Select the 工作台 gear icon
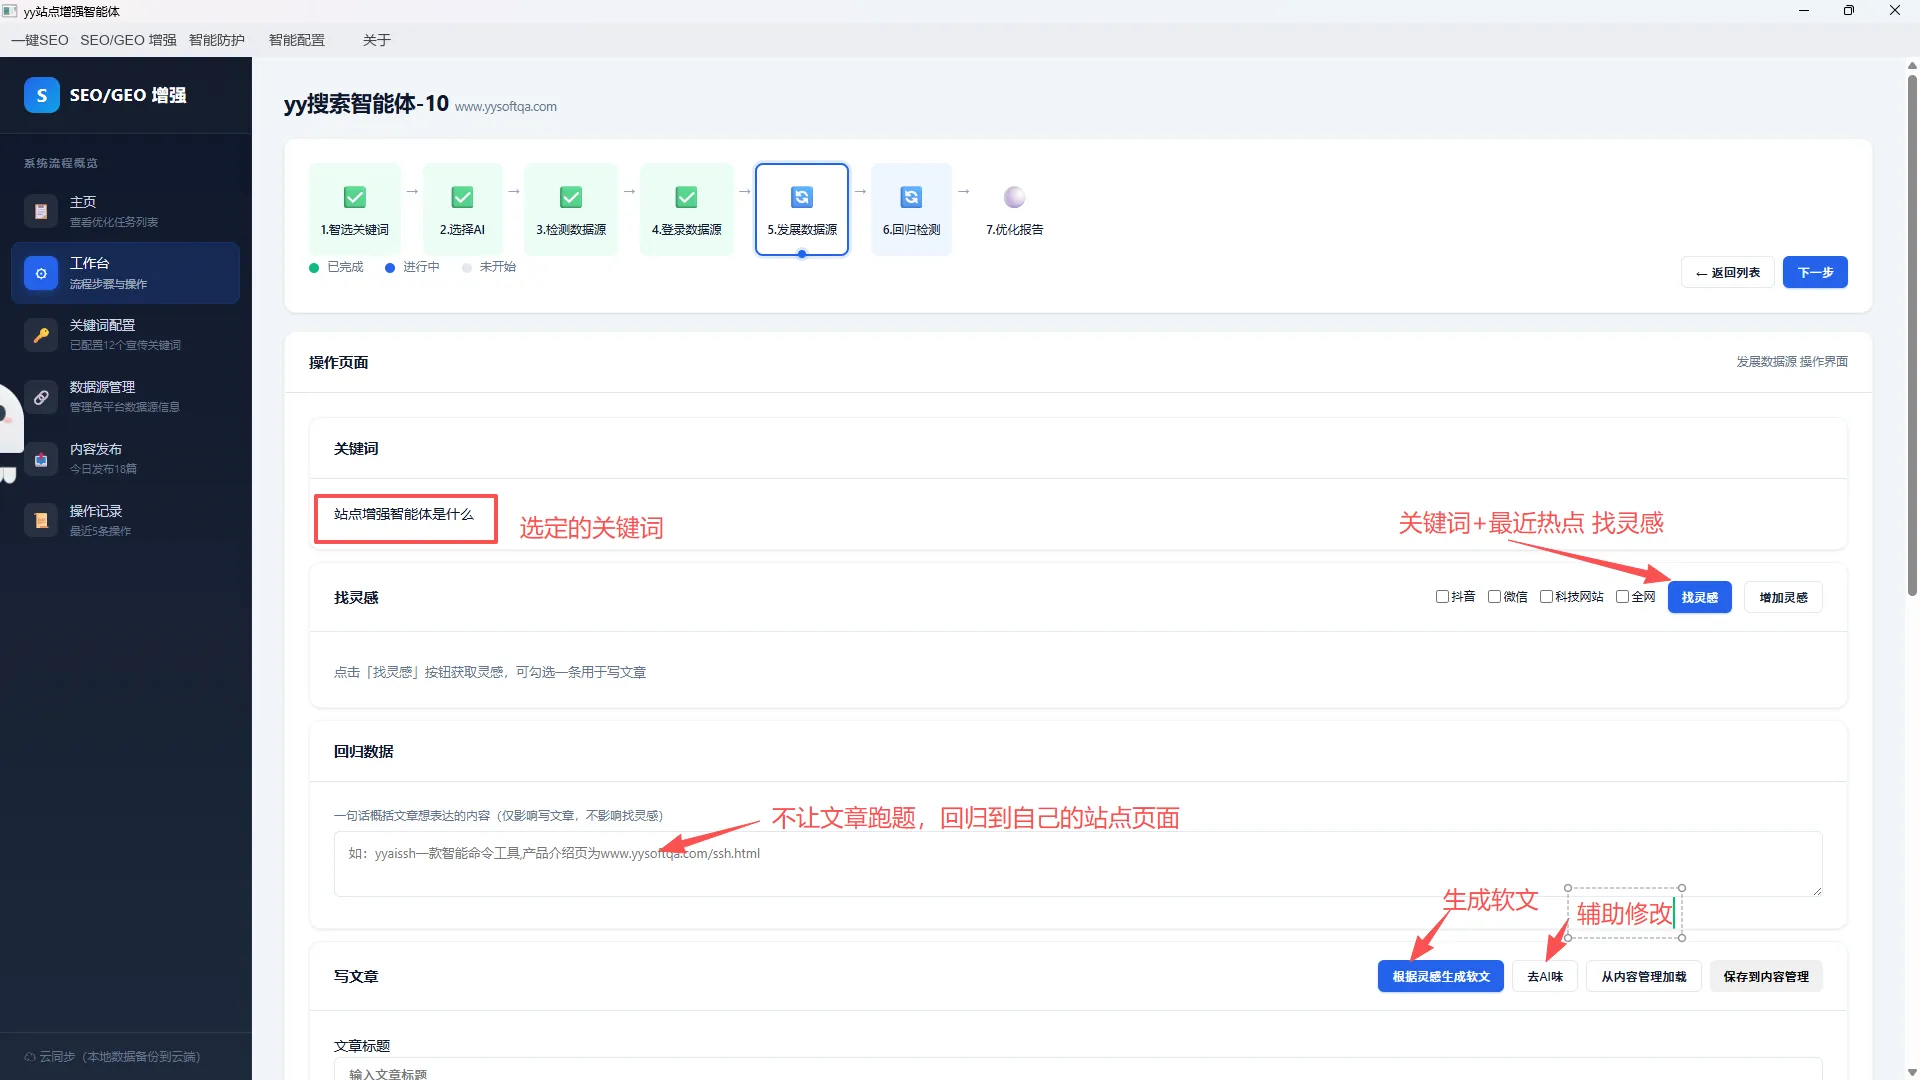1920x1080 pixels. click(x=41, y=273)
